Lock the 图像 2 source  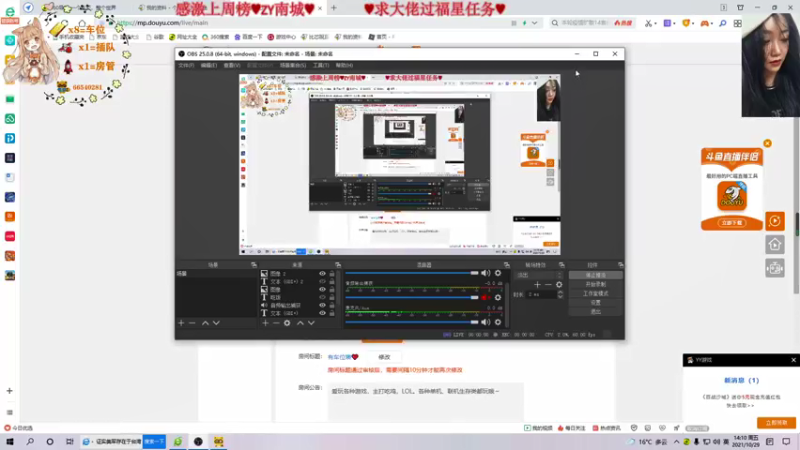pos(332,273)
